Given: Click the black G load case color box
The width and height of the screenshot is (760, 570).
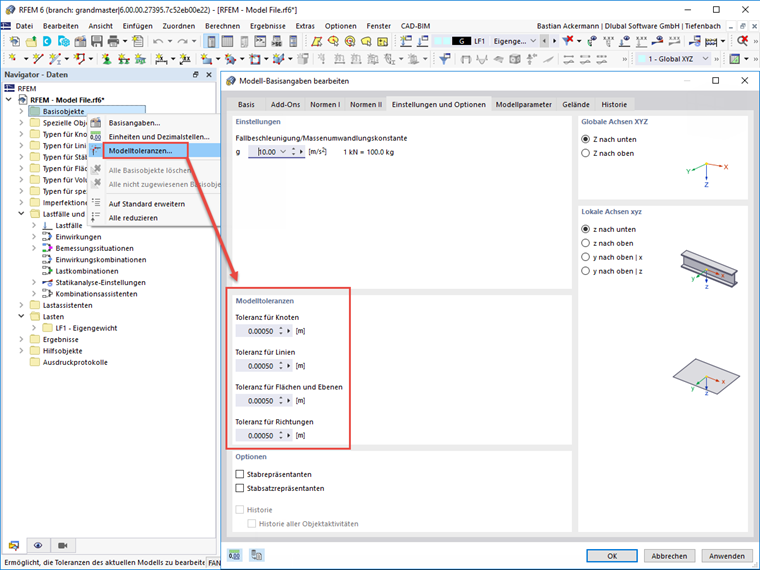Looking at the screenshot, I should pyautogui.click(x=461, y=41).
